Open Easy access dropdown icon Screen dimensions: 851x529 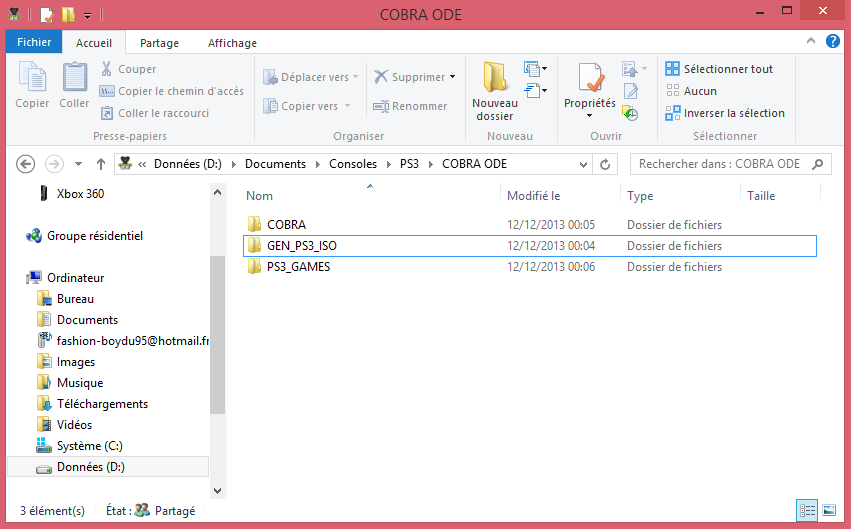pyautogui.click(x=535, y=91)
